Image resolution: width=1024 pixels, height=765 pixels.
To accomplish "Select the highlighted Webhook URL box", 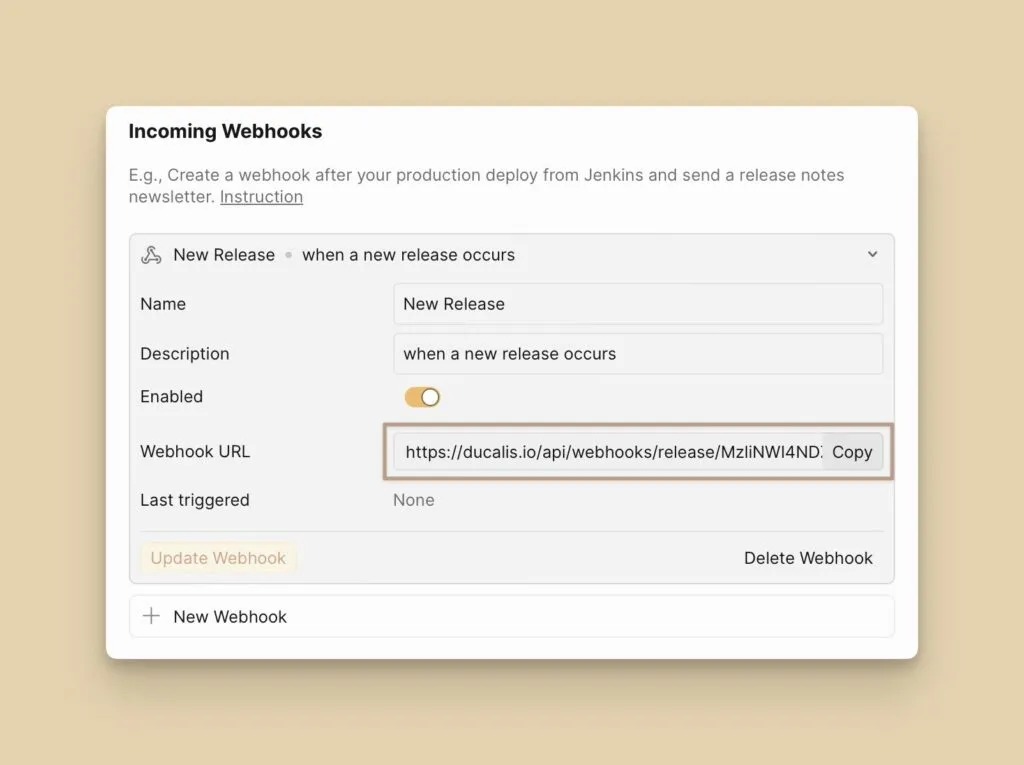I will [638, 452].
